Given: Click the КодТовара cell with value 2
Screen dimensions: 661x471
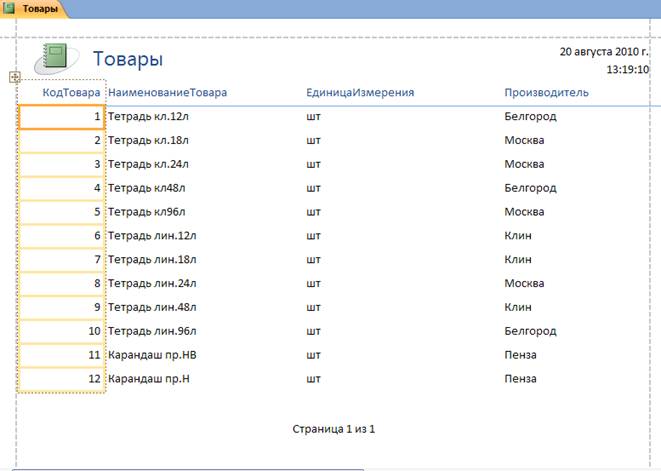Looking at the screenshot, I should click(x=62, y=140).
